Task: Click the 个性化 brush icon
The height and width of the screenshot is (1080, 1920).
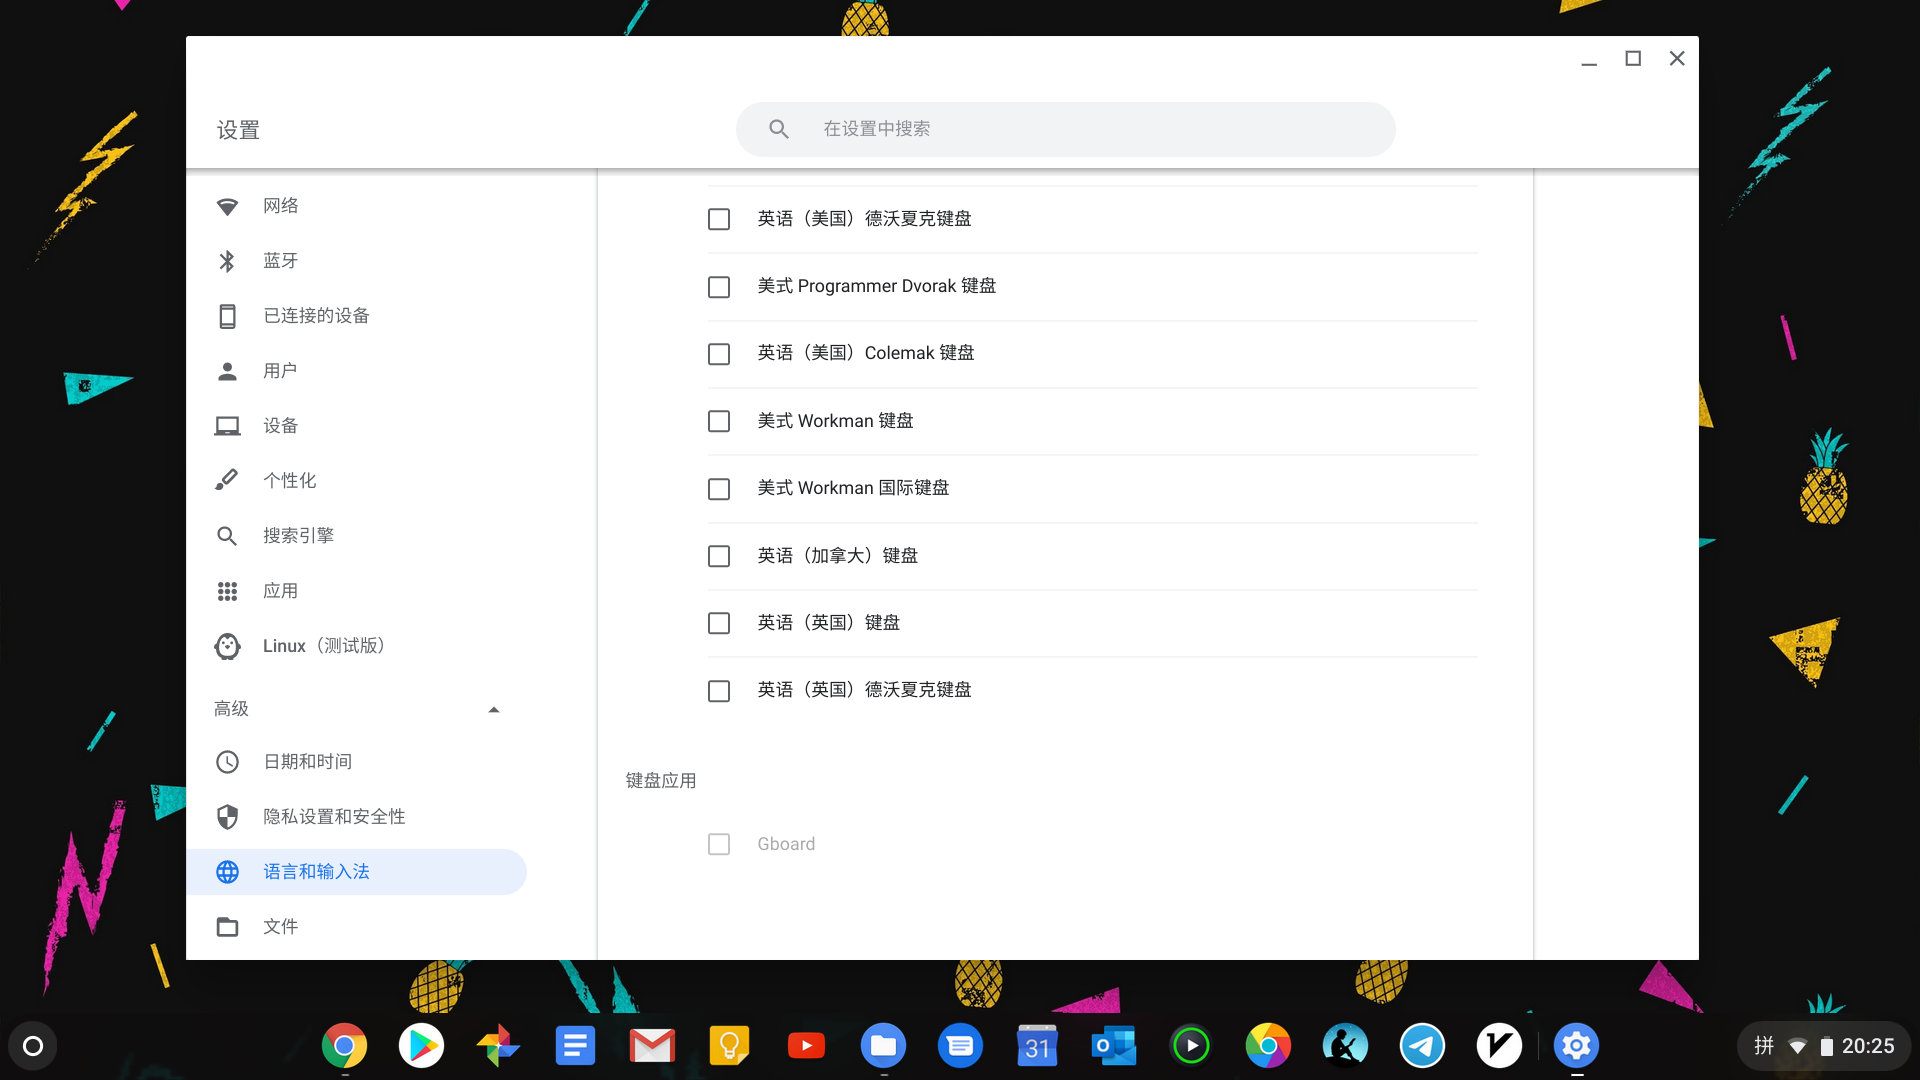Action: (227, 481)
